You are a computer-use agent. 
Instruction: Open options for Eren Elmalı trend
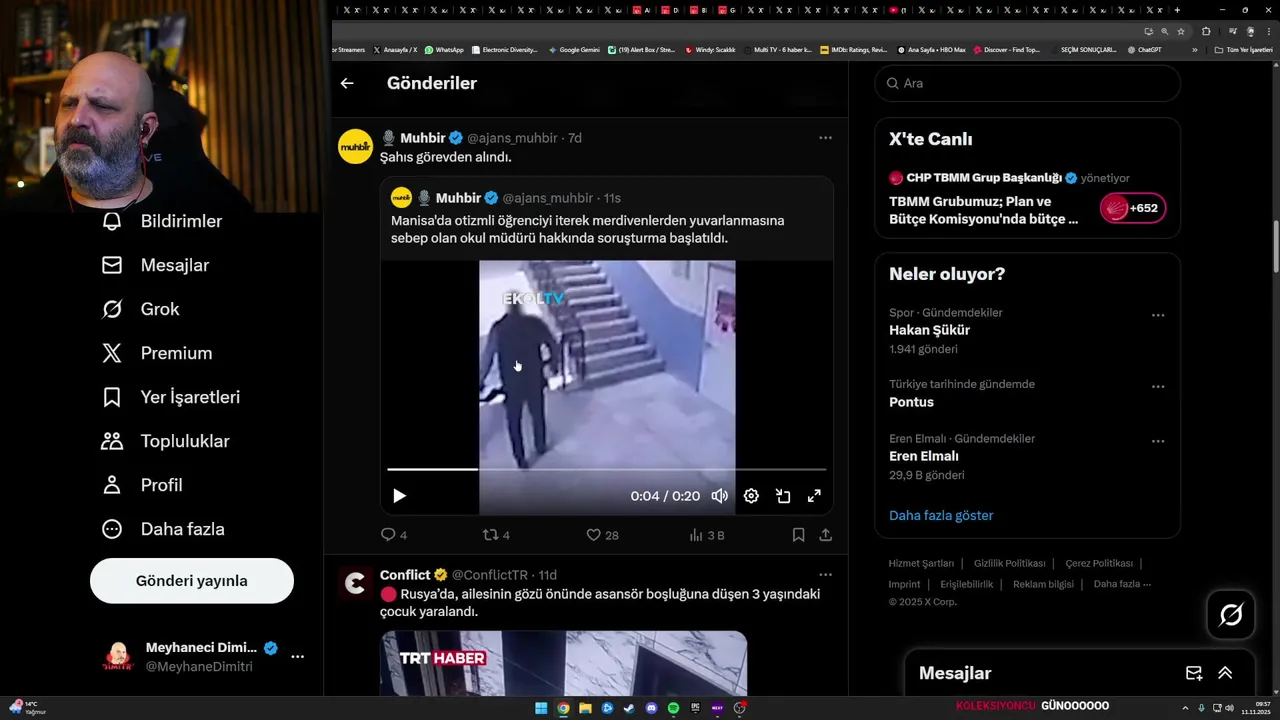click(x=1158, y=441)
